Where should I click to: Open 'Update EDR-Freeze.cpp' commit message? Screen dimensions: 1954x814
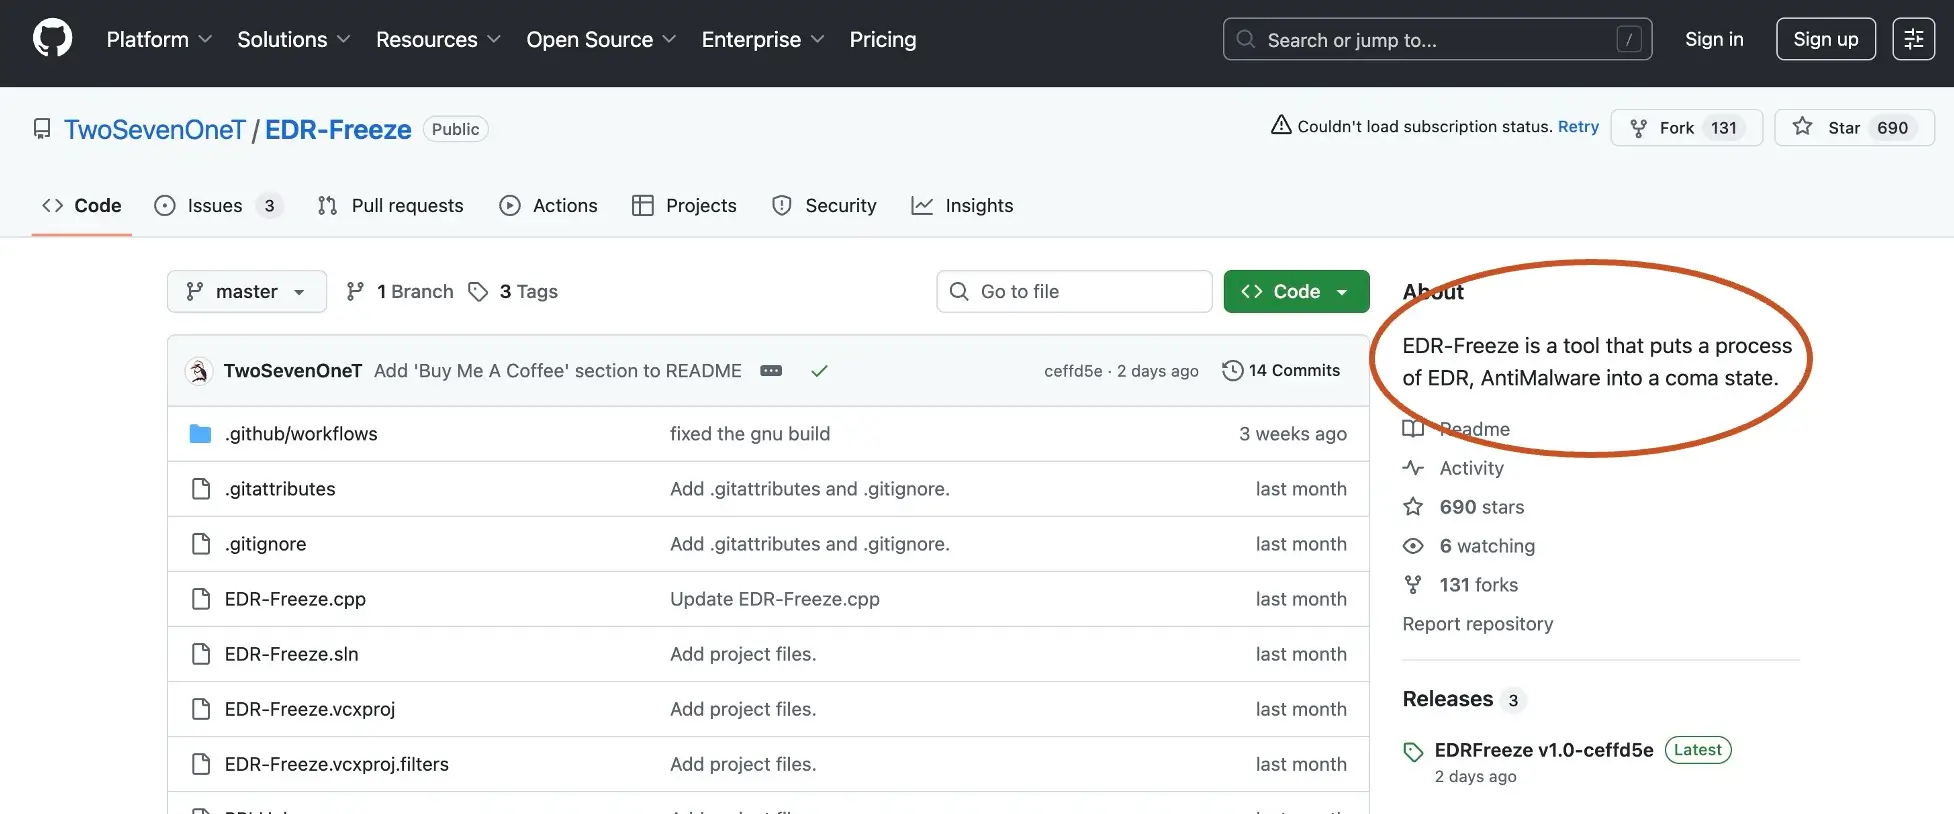coord(775,599)
